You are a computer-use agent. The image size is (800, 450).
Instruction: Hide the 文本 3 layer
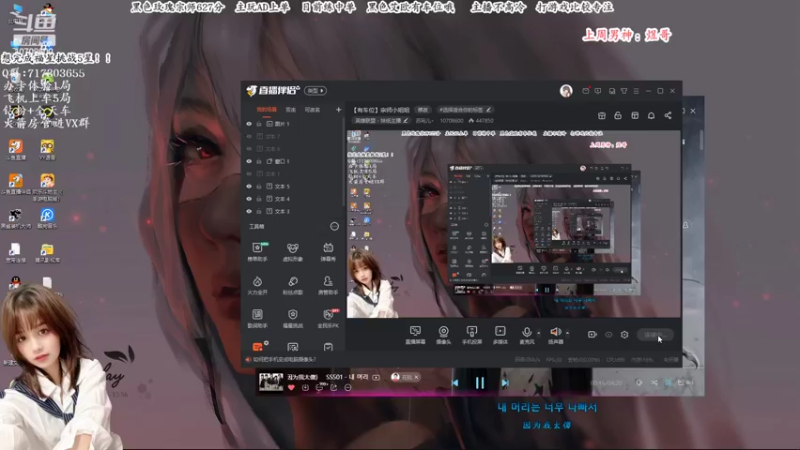tap(249, 211)
